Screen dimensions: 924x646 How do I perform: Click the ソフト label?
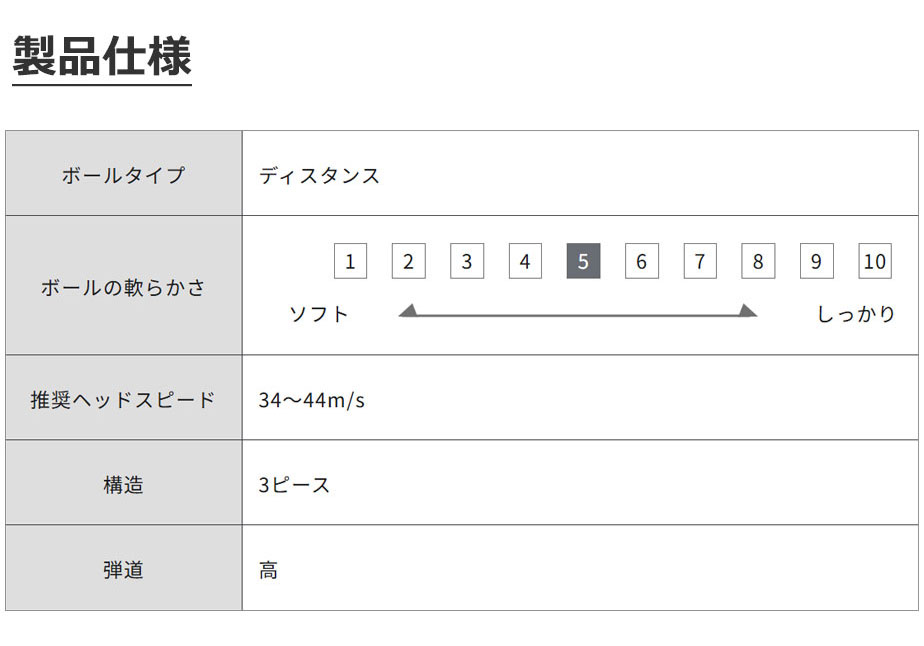click(x=319, y=314)
